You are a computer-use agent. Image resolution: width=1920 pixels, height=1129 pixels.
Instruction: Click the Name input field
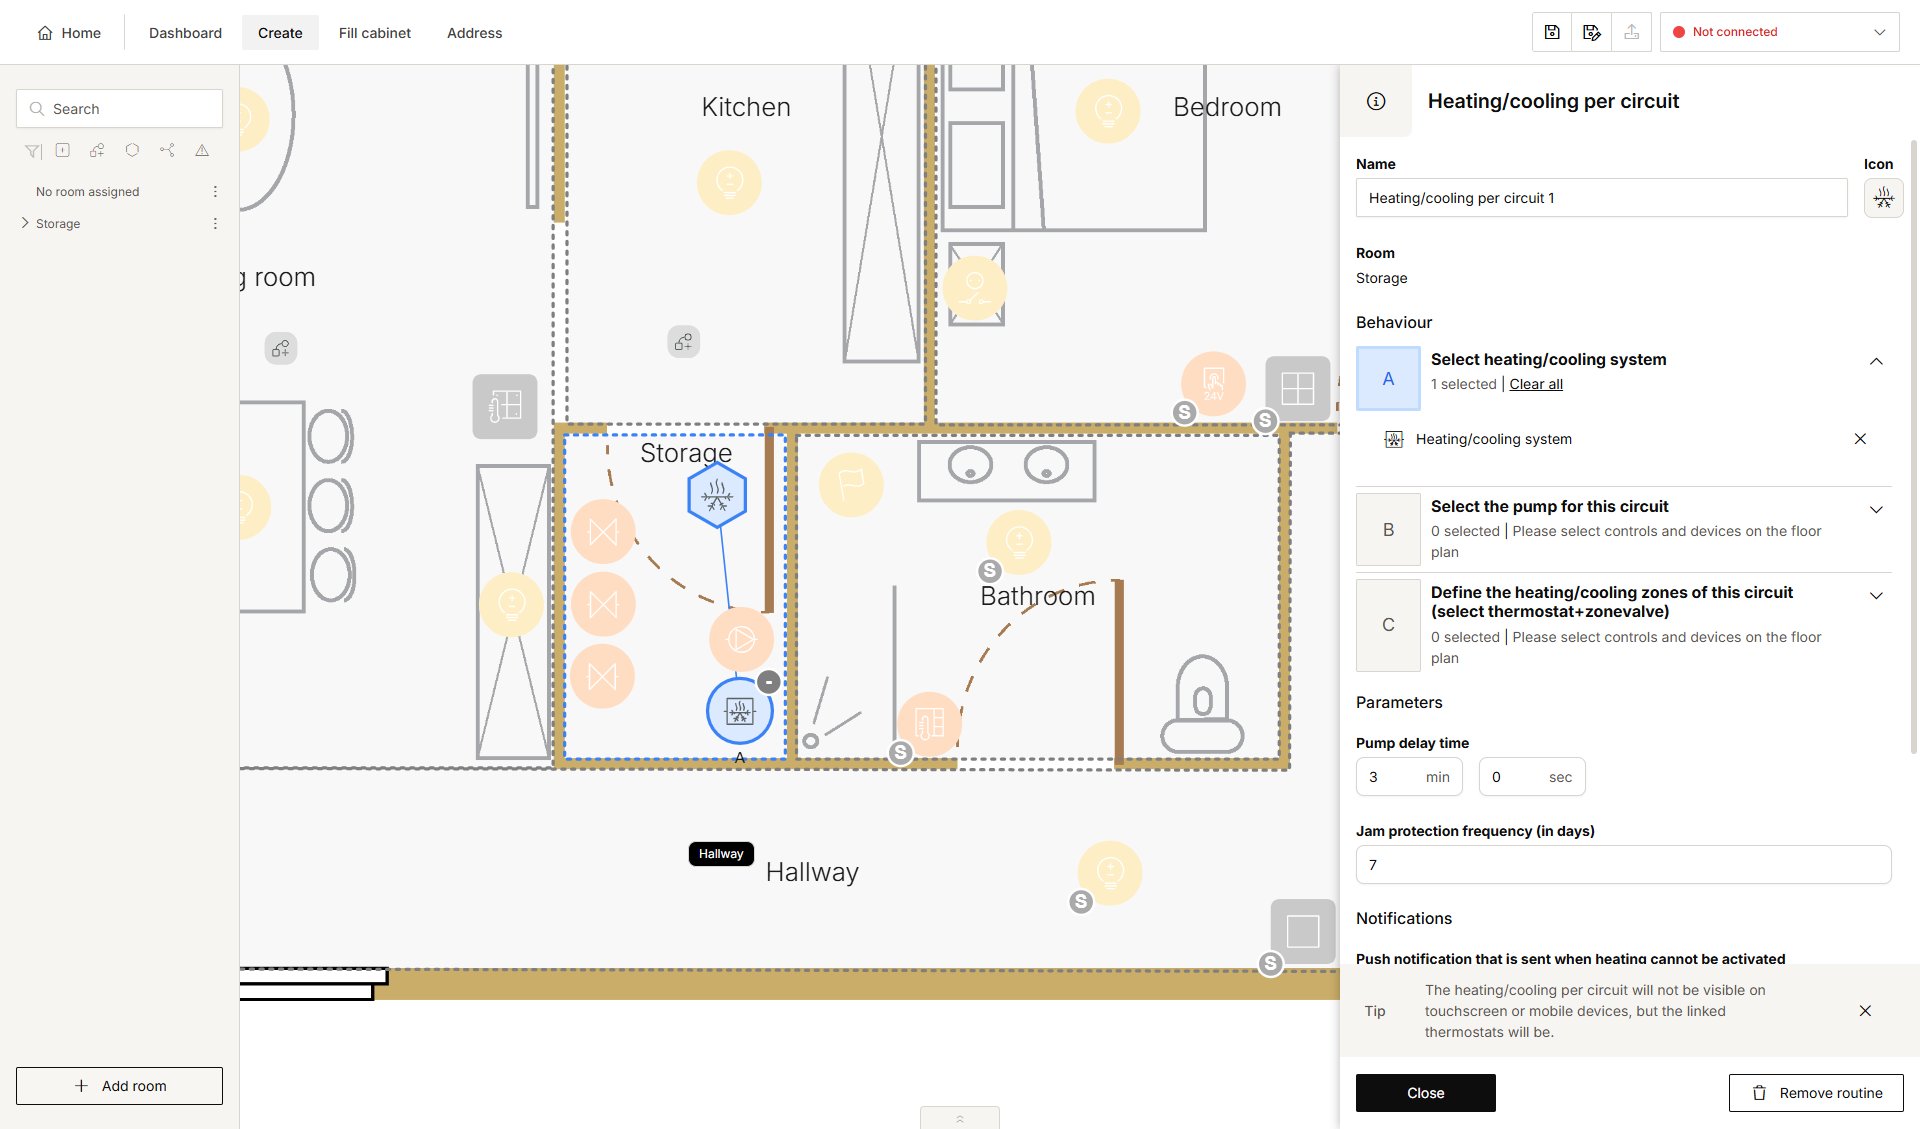pos(1601,198)
